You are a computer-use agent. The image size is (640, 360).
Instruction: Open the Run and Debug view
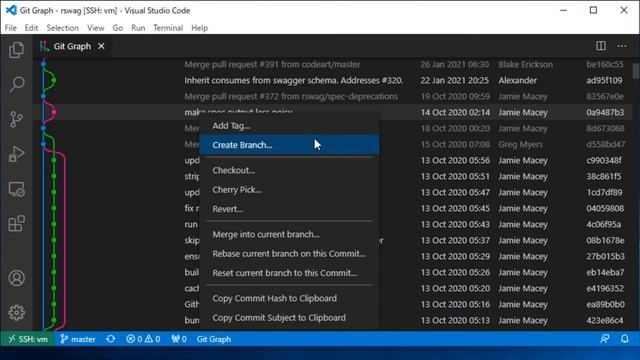(16, 154)
